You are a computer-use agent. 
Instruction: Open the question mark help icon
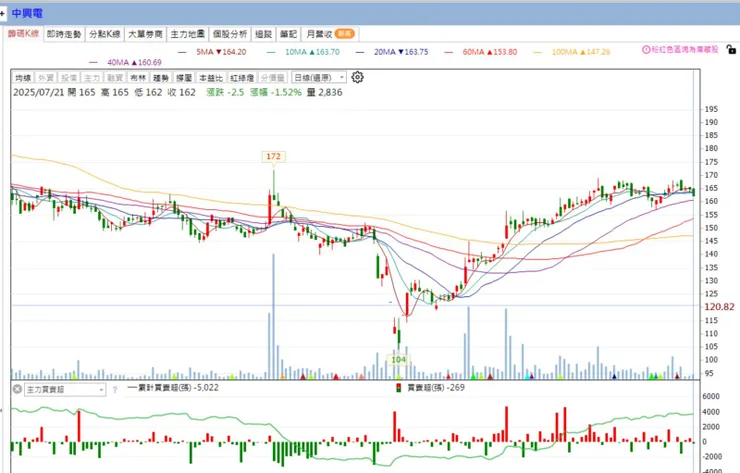pyautogui.click(x=115, y=389)
